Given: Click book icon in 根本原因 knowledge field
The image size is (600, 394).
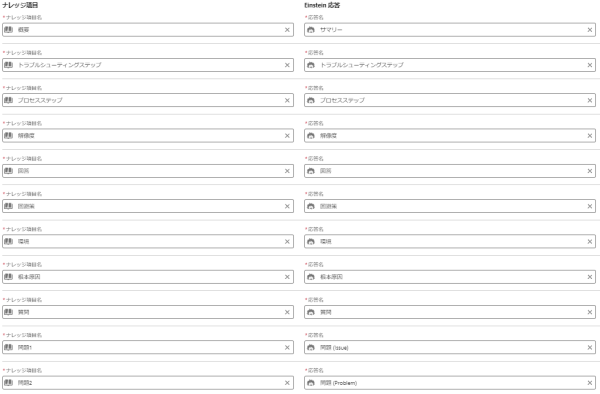Looking at the screenshot, I should pyautogui.click(x=8, y=277).
